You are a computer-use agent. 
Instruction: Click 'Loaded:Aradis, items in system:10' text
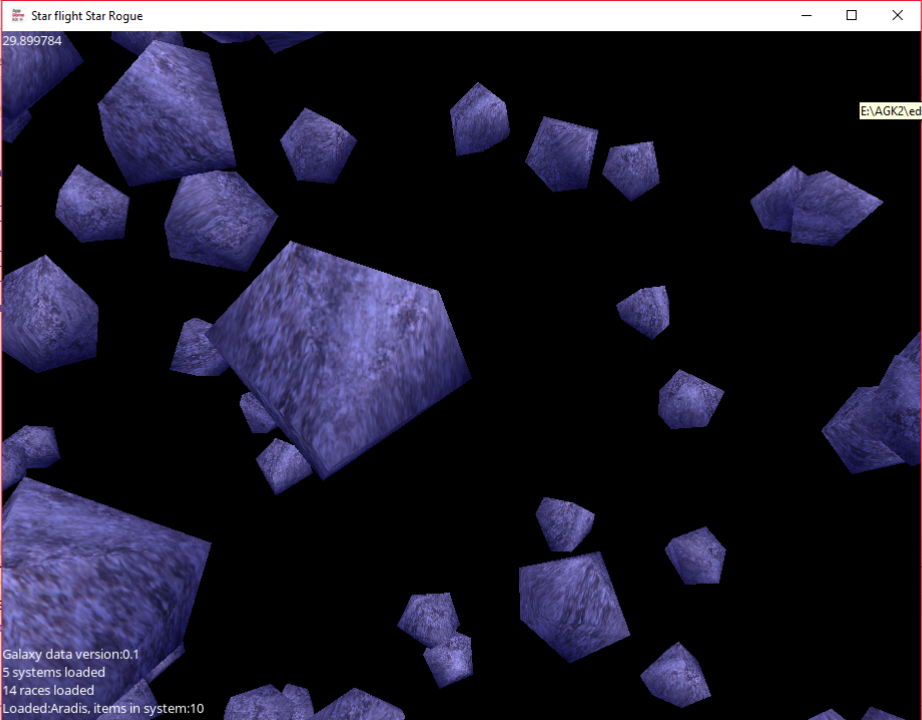click(103, 708)
